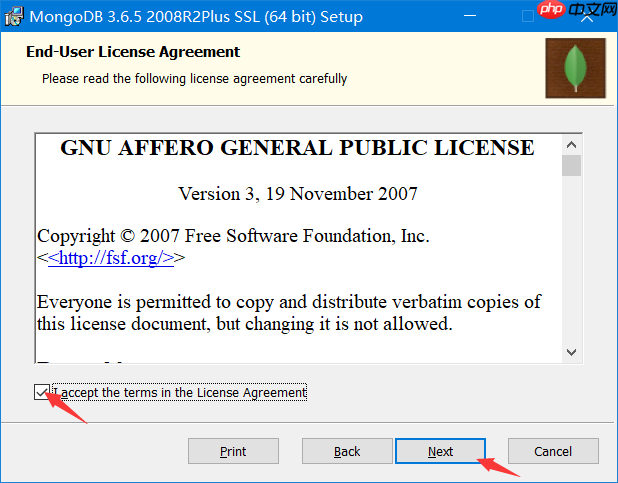Viewport: 618px width, 483px height.
Task: Click the 'Everyone is permitted to copy' paragraph
Action: pyautogui.click(x=289, y=313)
